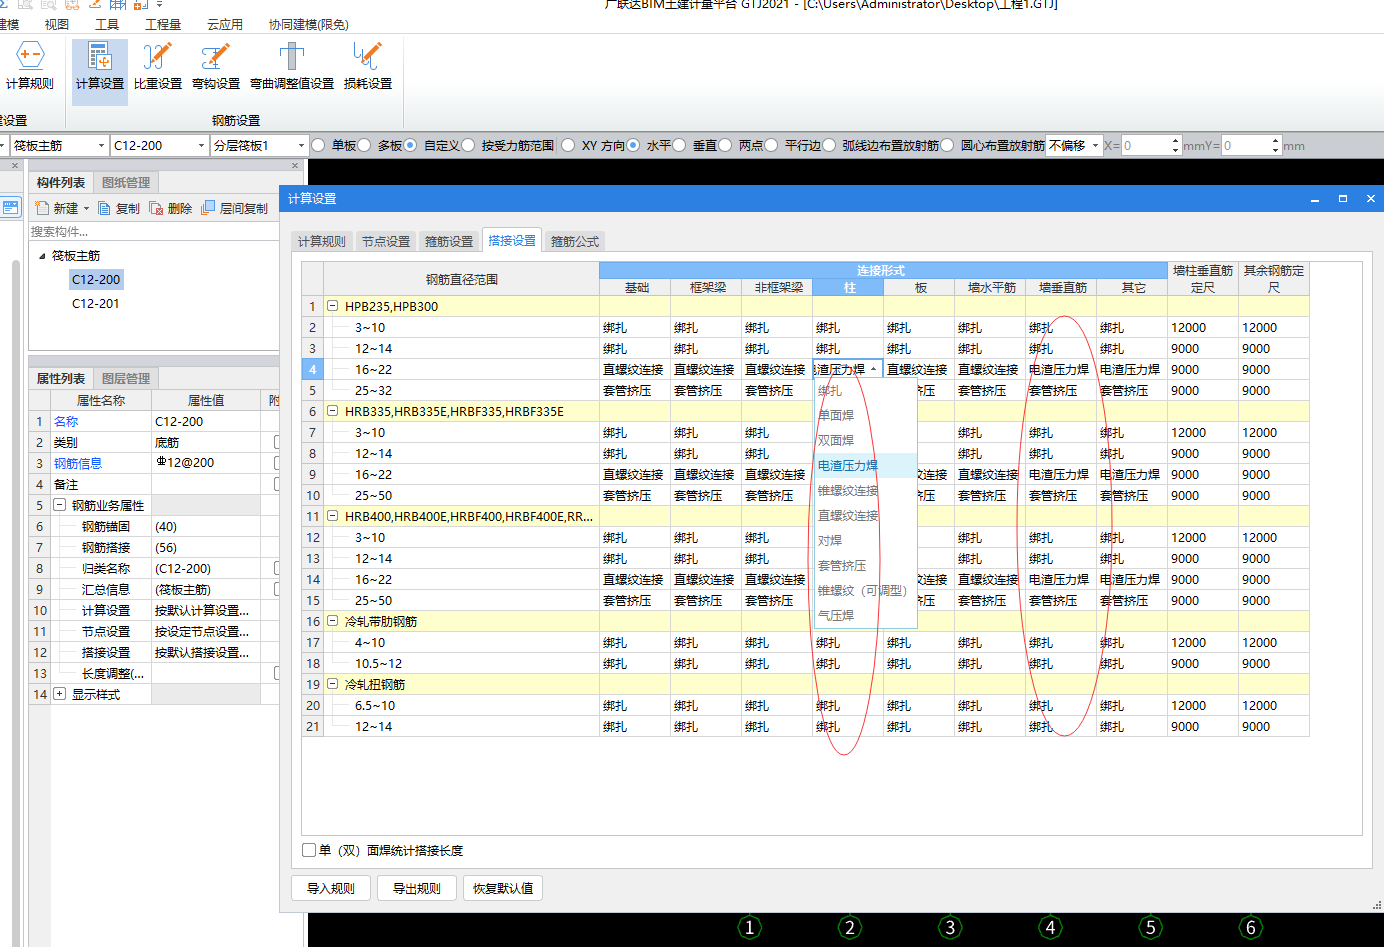The width and height of the screenshot is (1384, 947).
Task: Choose 电渣压力焊 from dropdown list
Action: (864, 465)
